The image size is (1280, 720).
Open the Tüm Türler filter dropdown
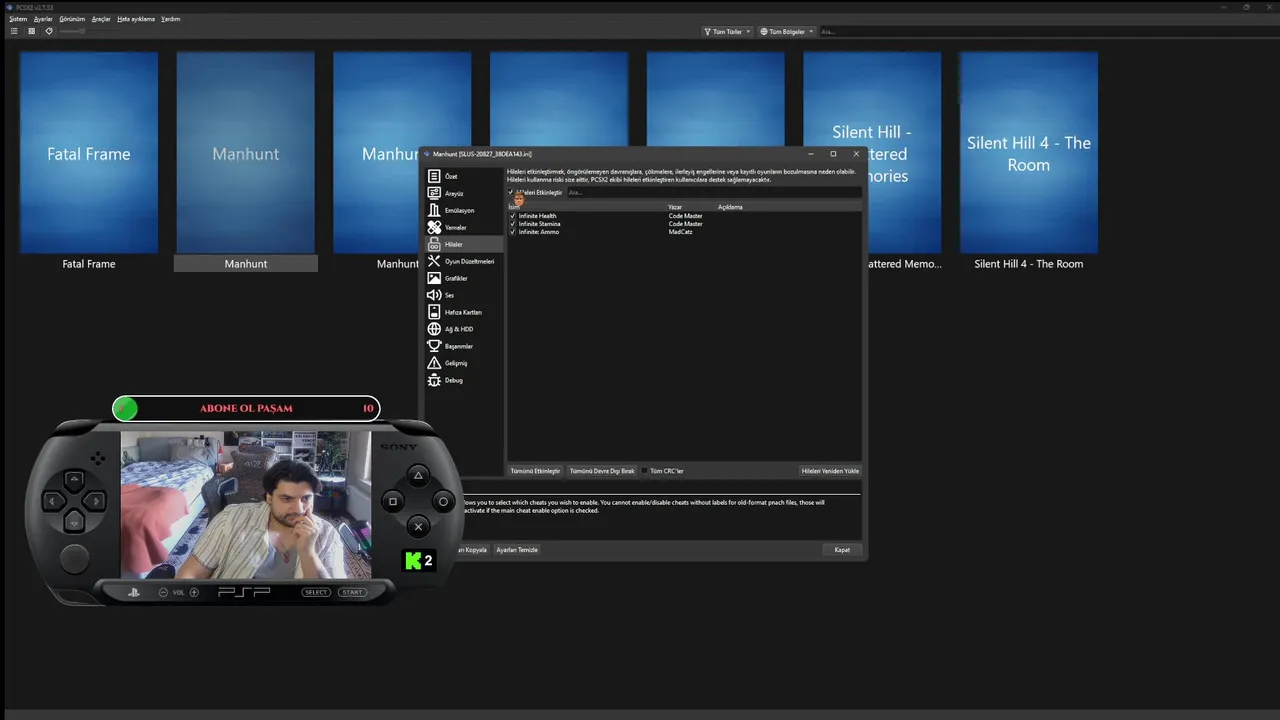(x=726, y=31)
